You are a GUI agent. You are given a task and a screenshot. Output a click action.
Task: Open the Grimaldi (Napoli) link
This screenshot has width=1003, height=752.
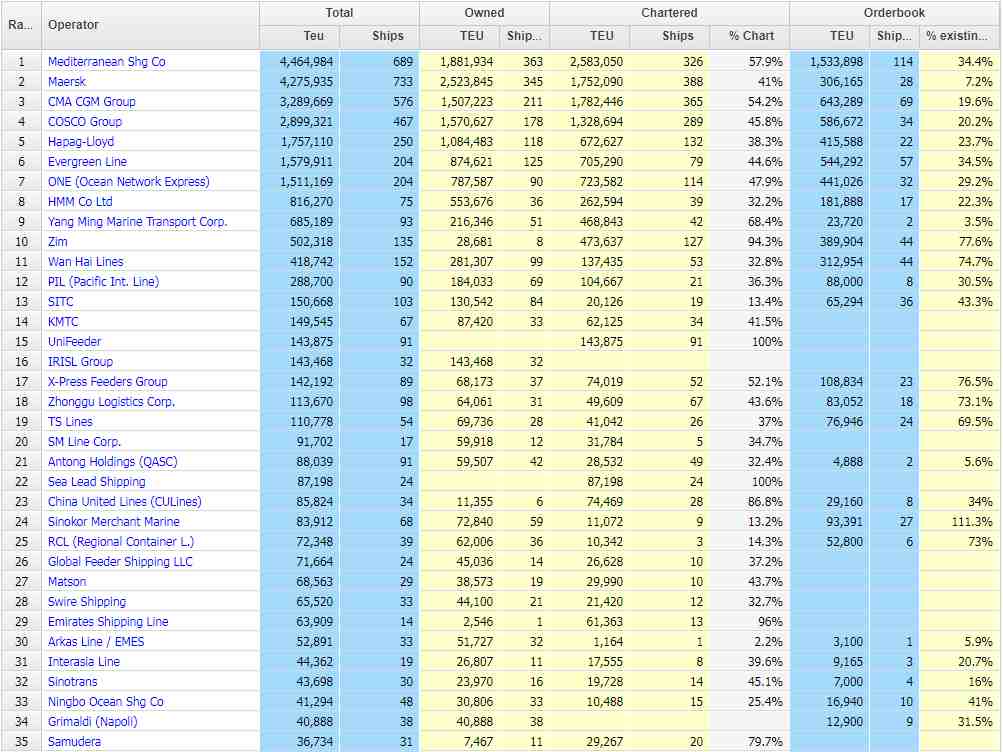point(93,721)
